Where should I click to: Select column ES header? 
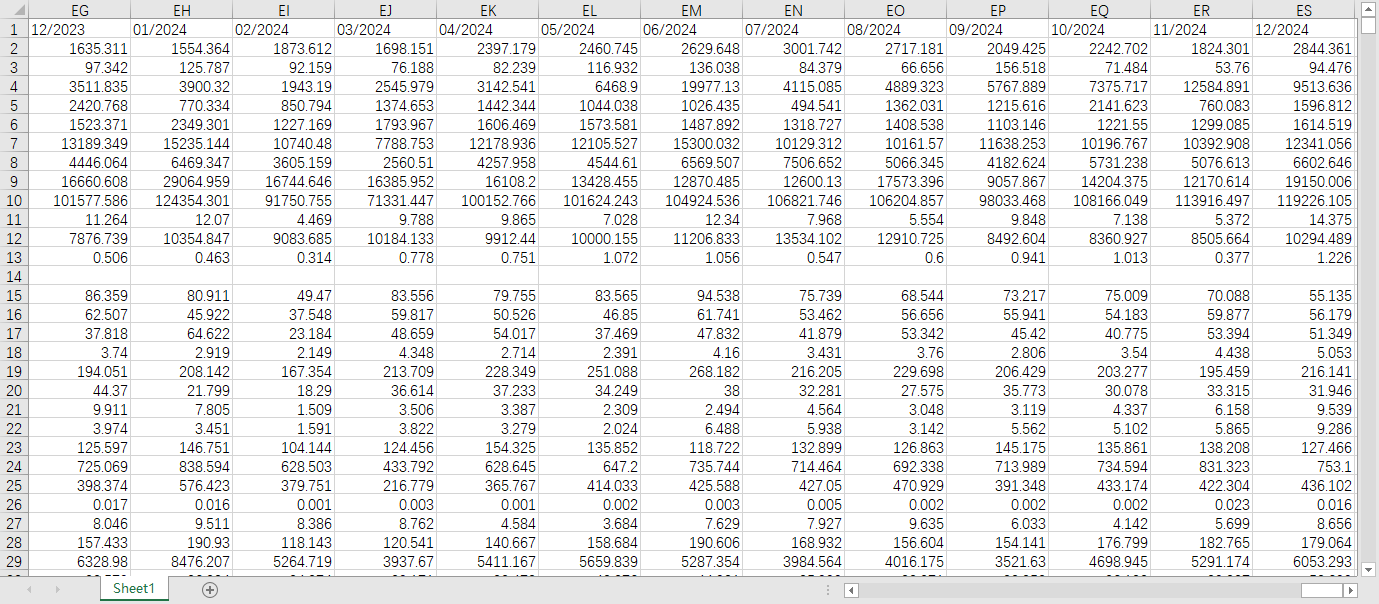(x=1303, y=10)
